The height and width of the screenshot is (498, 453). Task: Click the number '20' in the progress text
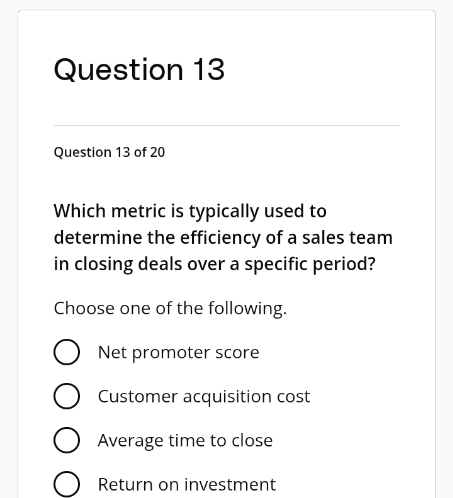157,152
